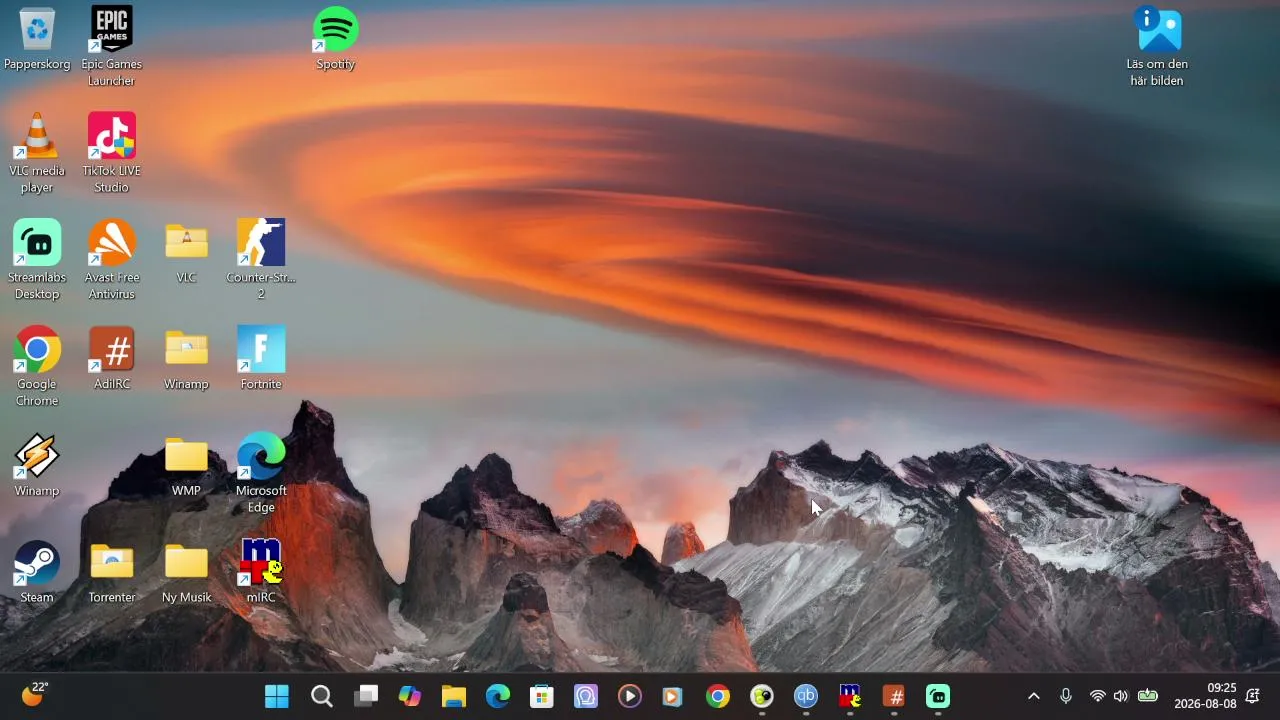Open the purple head-profile app on taskbar

click(x=585, y=696)
